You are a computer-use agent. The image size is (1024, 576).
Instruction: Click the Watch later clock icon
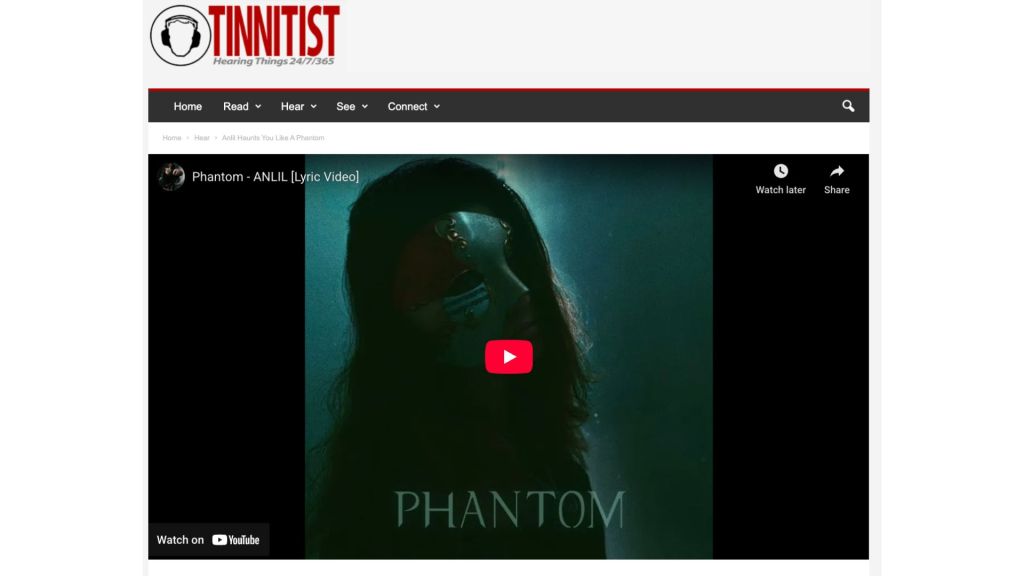pyautogui.click(x=780, y=171)
